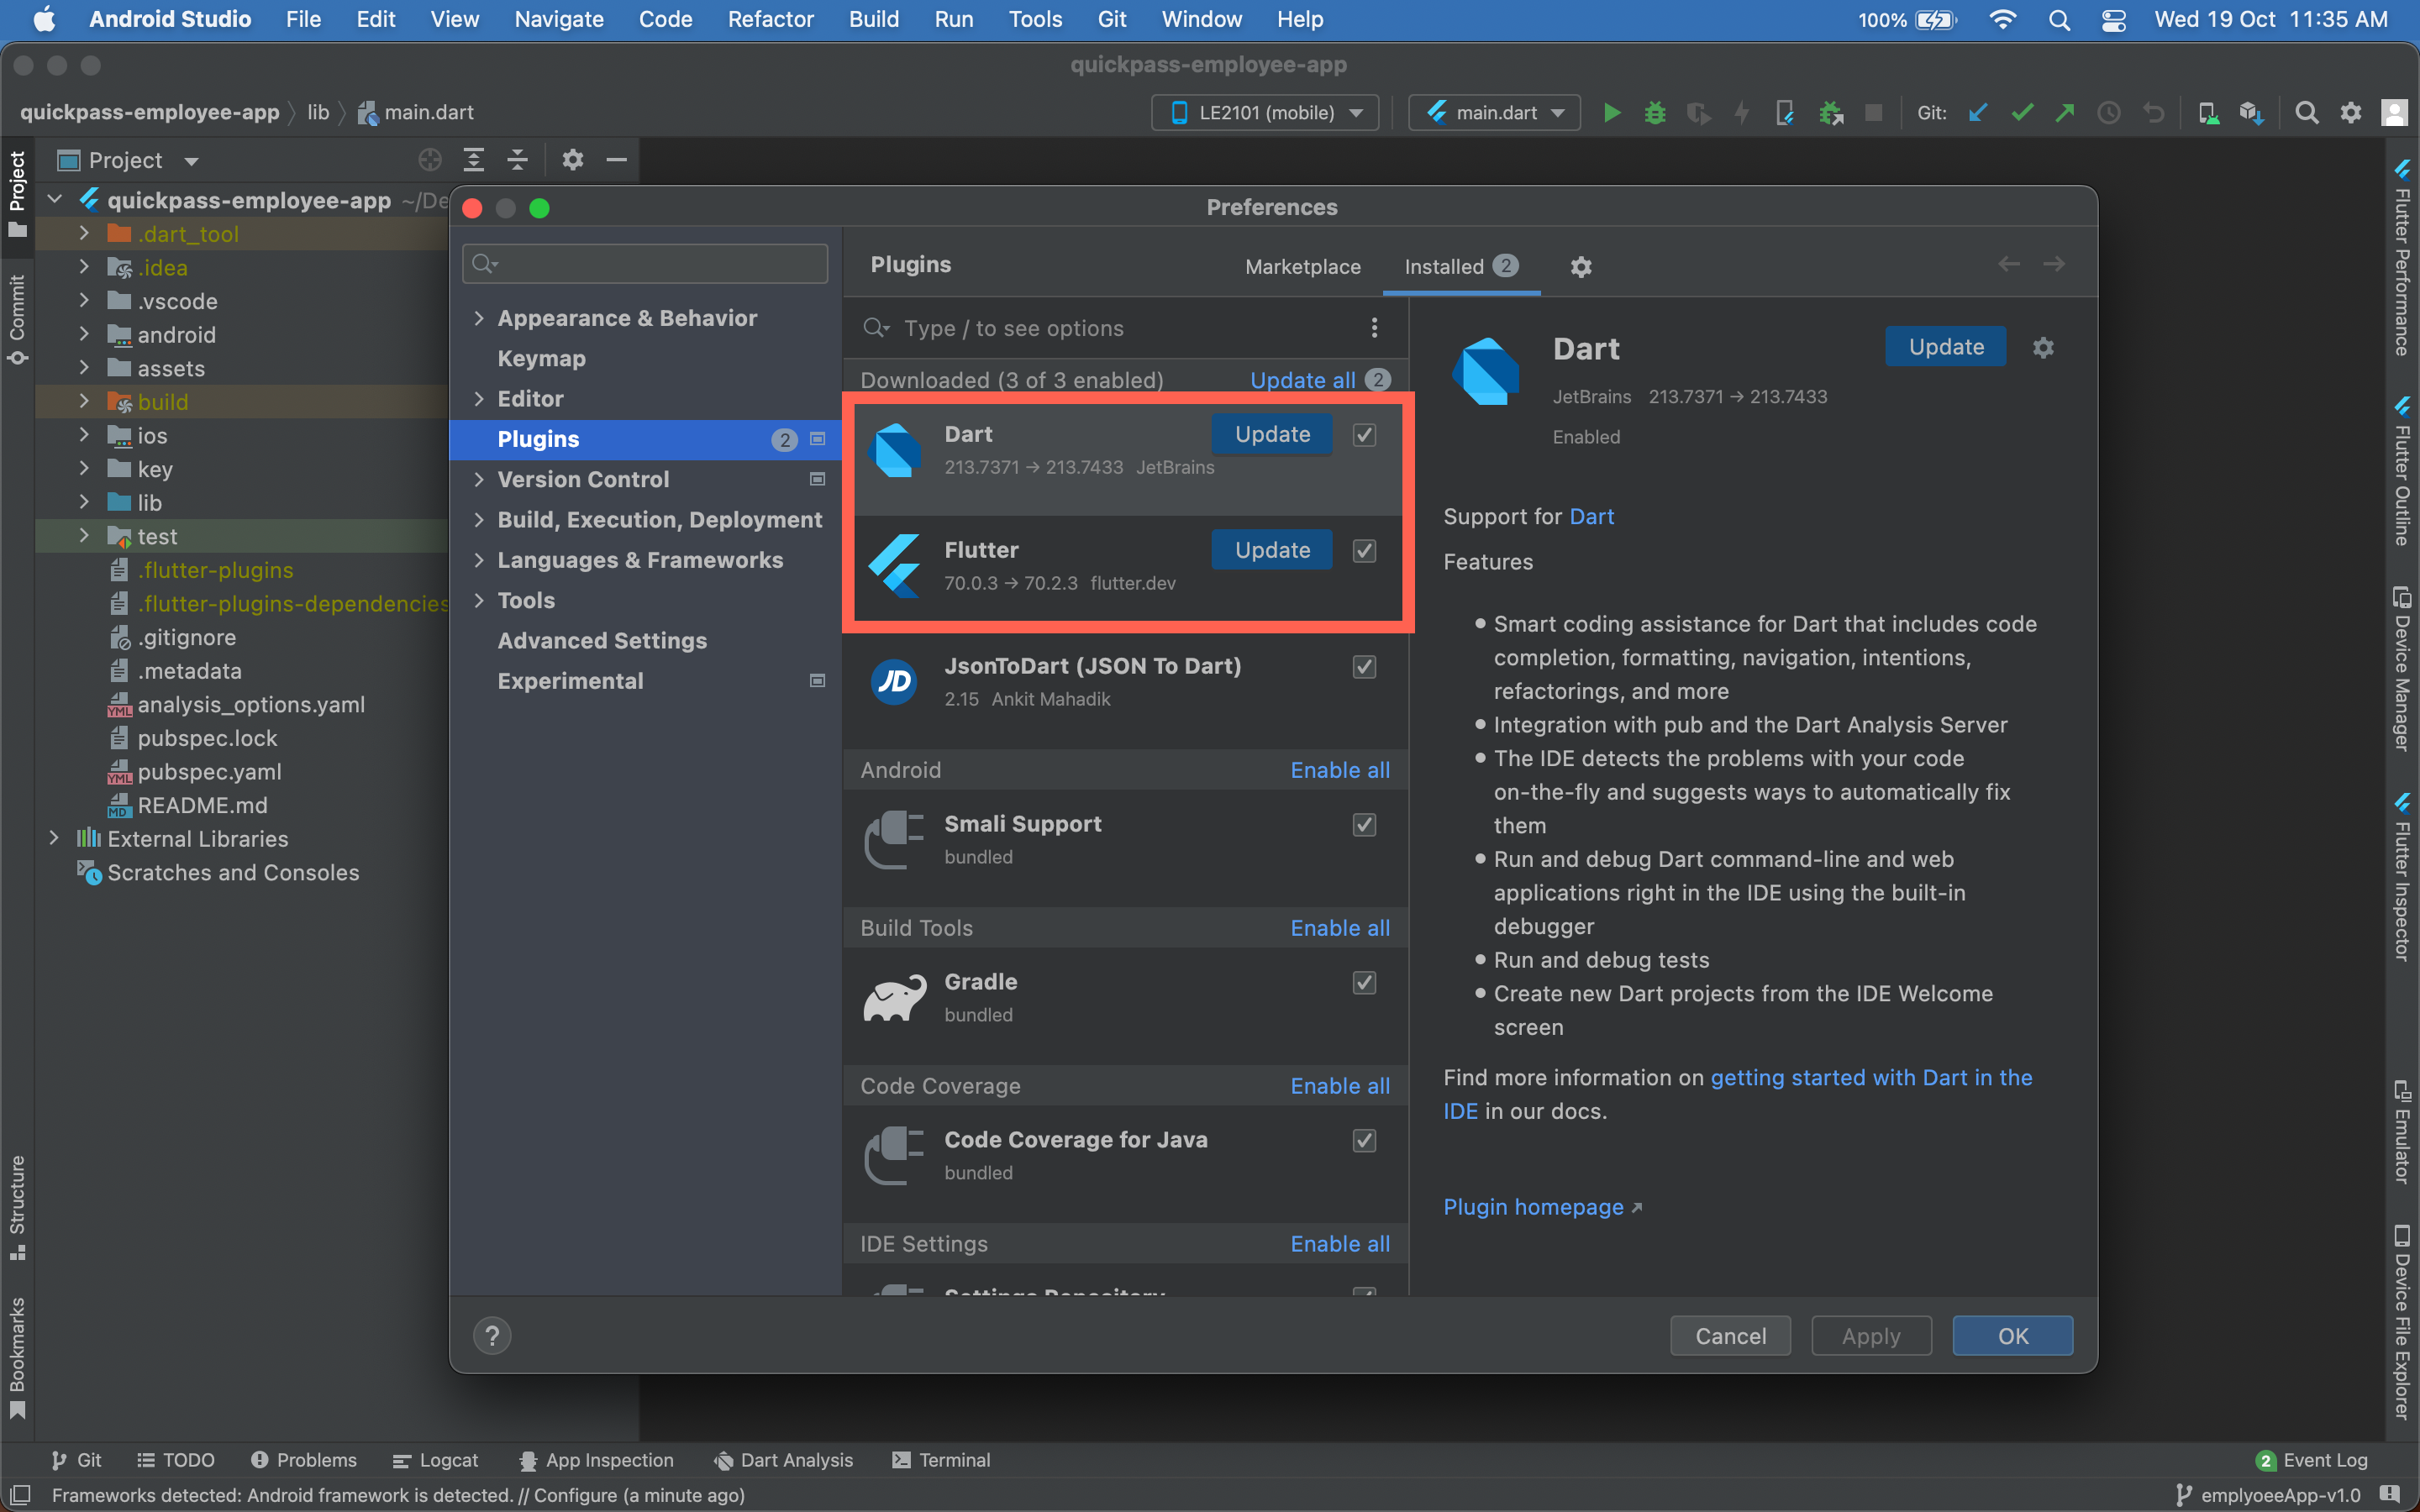The image size is (2420, 1512).
Task: Click the Git rollback icon
Action: click(2153, 113)
